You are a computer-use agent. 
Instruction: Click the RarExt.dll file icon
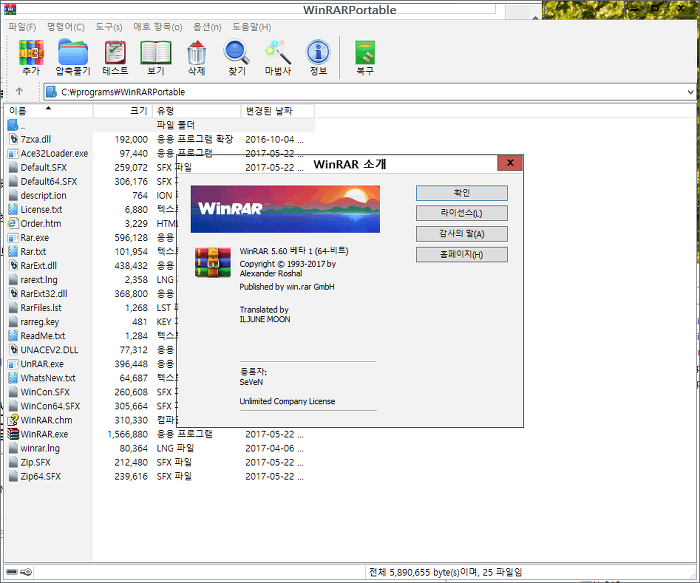[13, 266]
